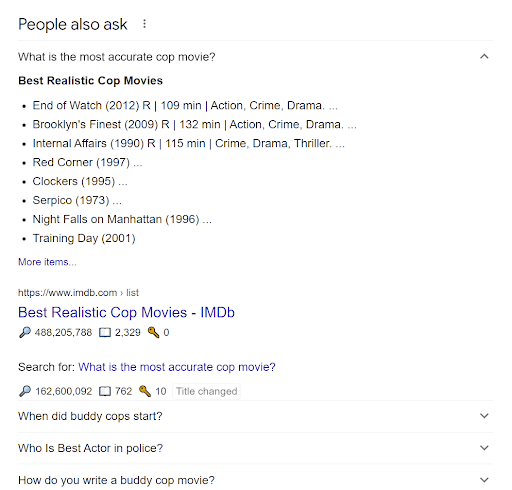The image size is (512, 490).
Task: Click the magnifier icon next to 162,600,092
Action: (x=25, y=391)
